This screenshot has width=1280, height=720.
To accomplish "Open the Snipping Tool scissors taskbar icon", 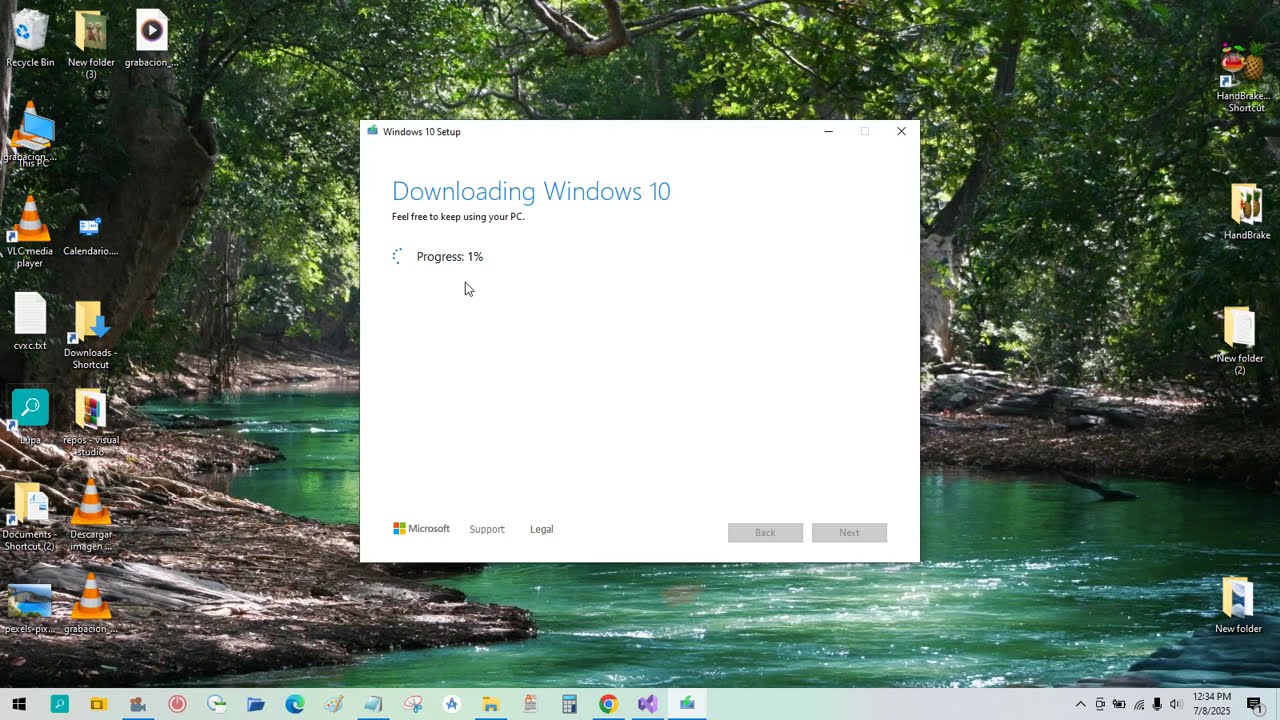I will pos(412,704).
